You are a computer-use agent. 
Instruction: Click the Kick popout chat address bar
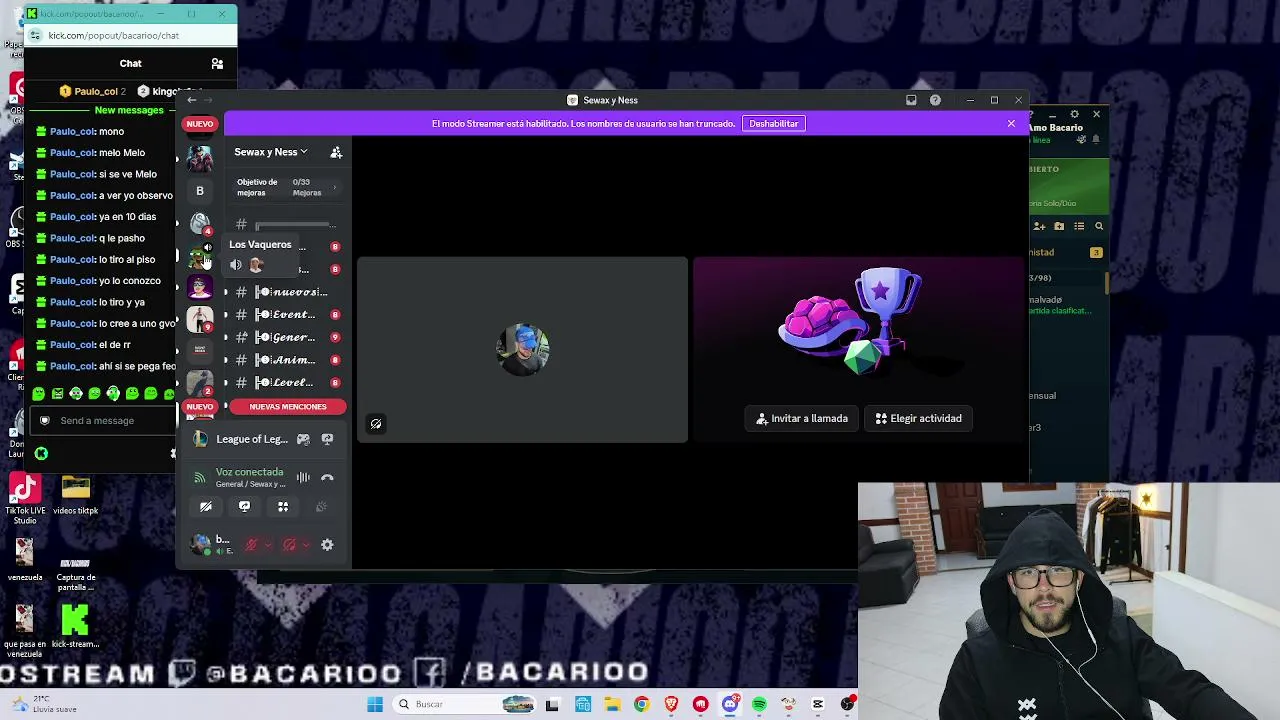pyautogui.click(x=130, y=36)
